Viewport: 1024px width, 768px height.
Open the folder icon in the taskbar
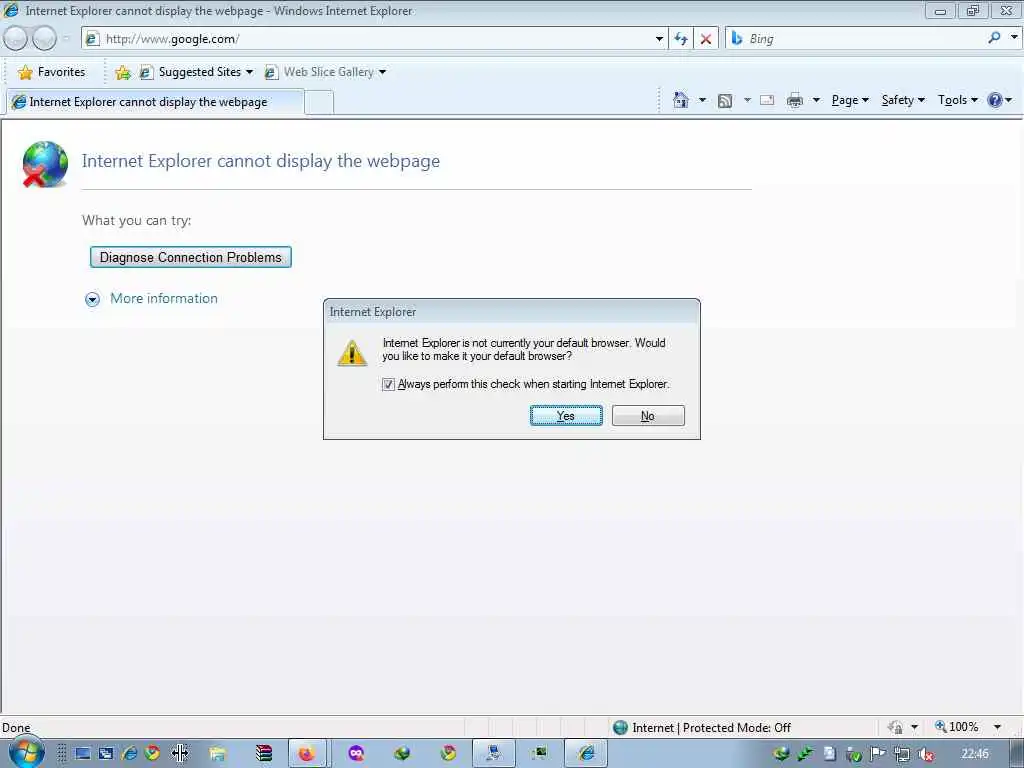pyautogui.click(x=217, y=754)
